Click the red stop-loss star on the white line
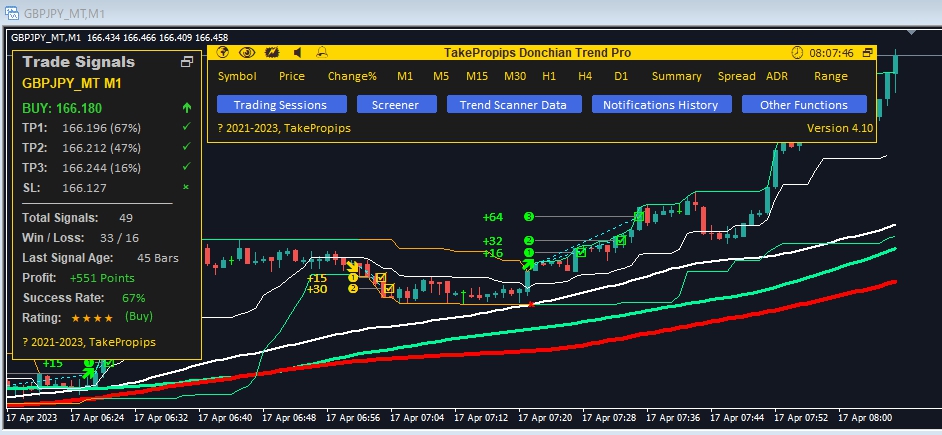942x435 pixels. (x=530, y=305)
